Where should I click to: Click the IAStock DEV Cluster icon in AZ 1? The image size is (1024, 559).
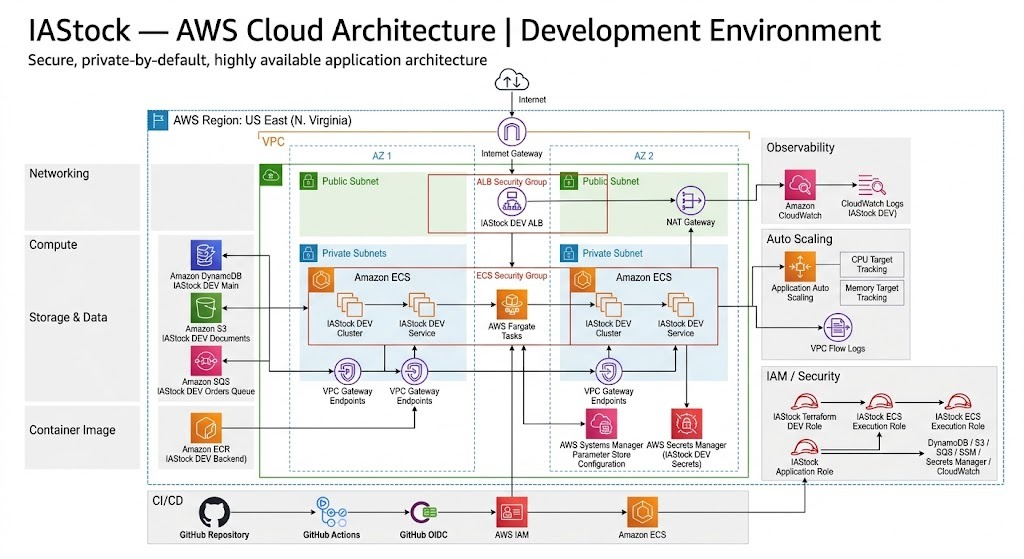tap(349, 305)
